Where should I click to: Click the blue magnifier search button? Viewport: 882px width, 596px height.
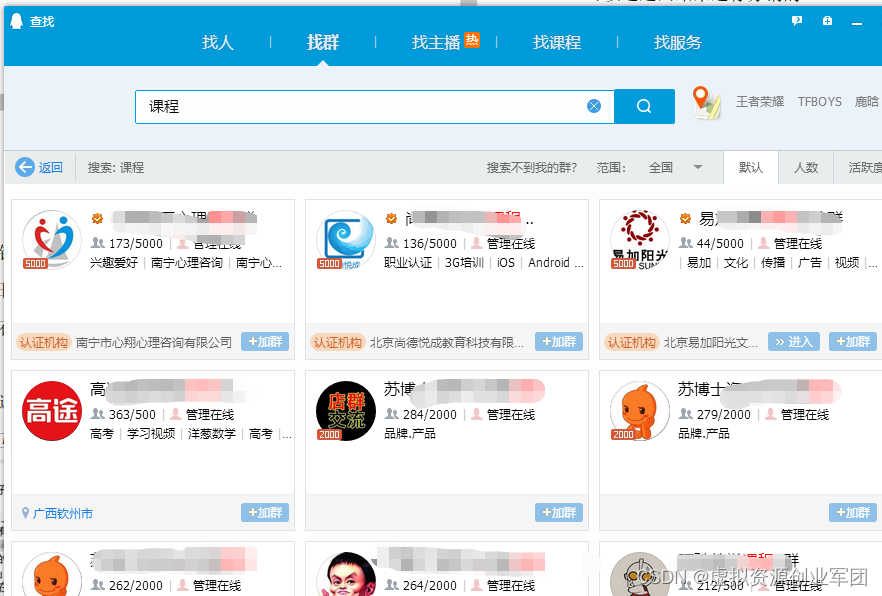644,106
